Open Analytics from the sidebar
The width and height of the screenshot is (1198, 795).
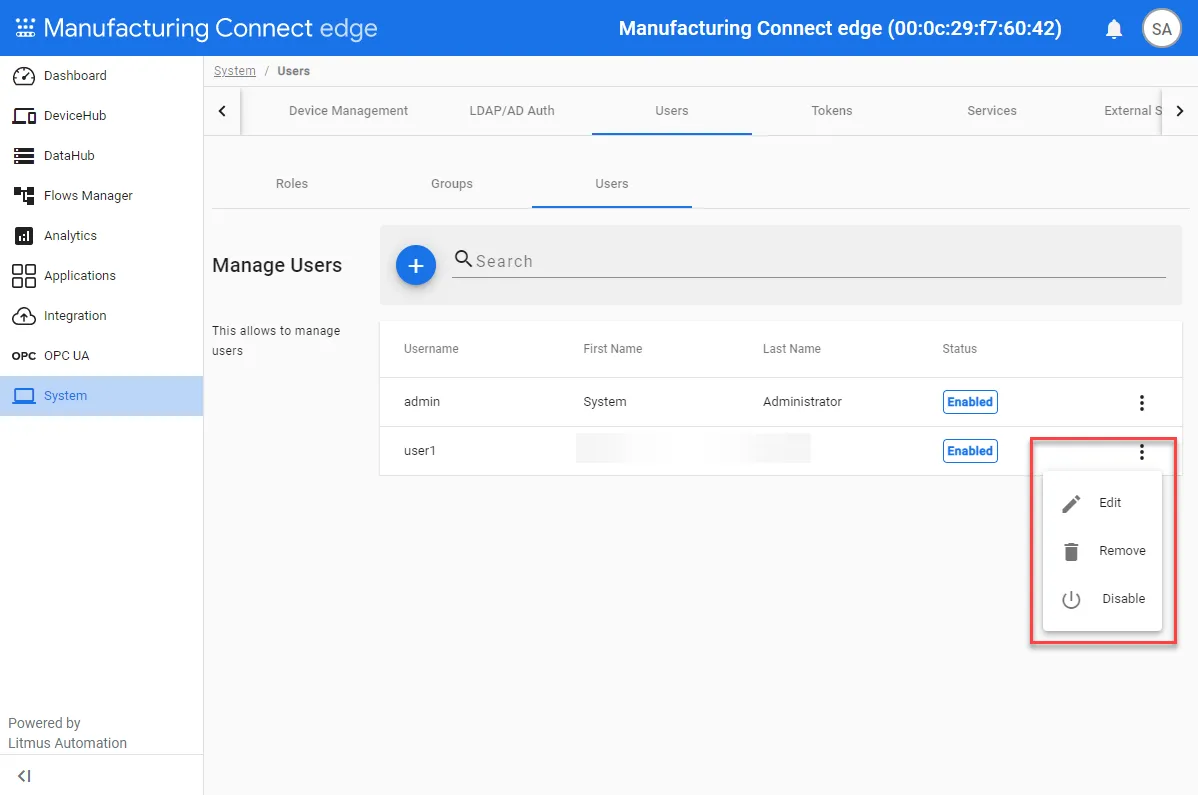tap(102, 236)
